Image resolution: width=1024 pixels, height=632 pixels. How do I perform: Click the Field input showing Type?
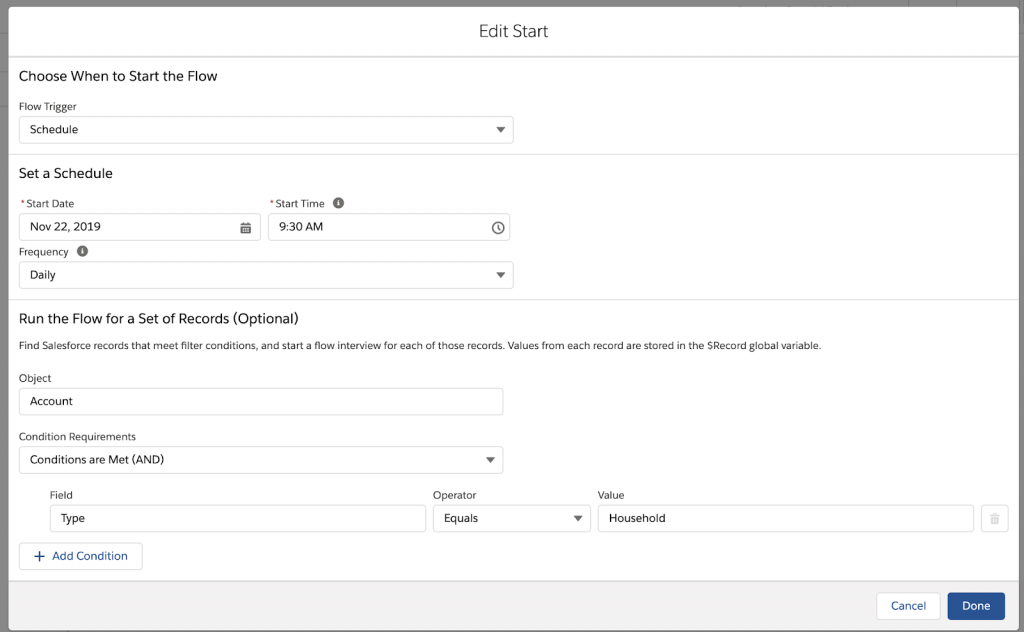[238, 518]
